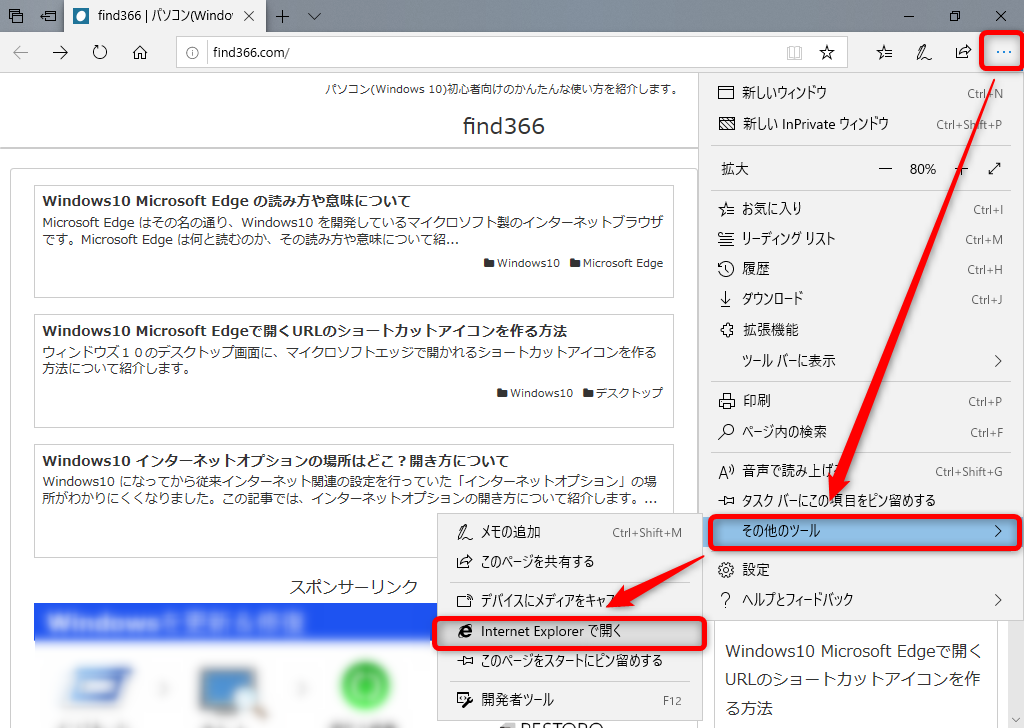
Task: Choose 新しい InPrivate ウィンドウ menu item
Action: [861, 124]
